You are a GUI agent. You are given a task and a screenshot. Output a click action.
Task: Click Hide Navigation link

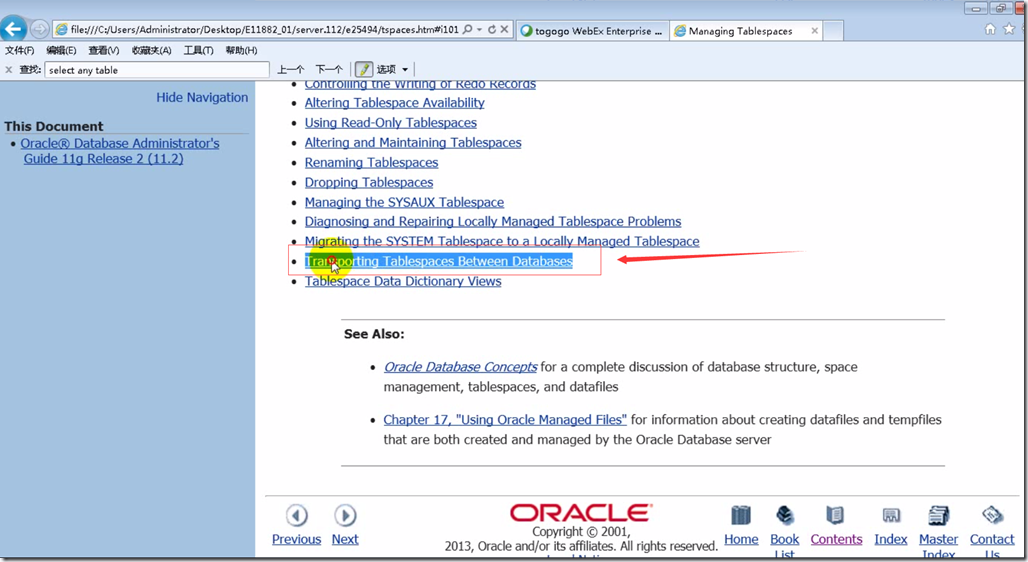[202, 97]
